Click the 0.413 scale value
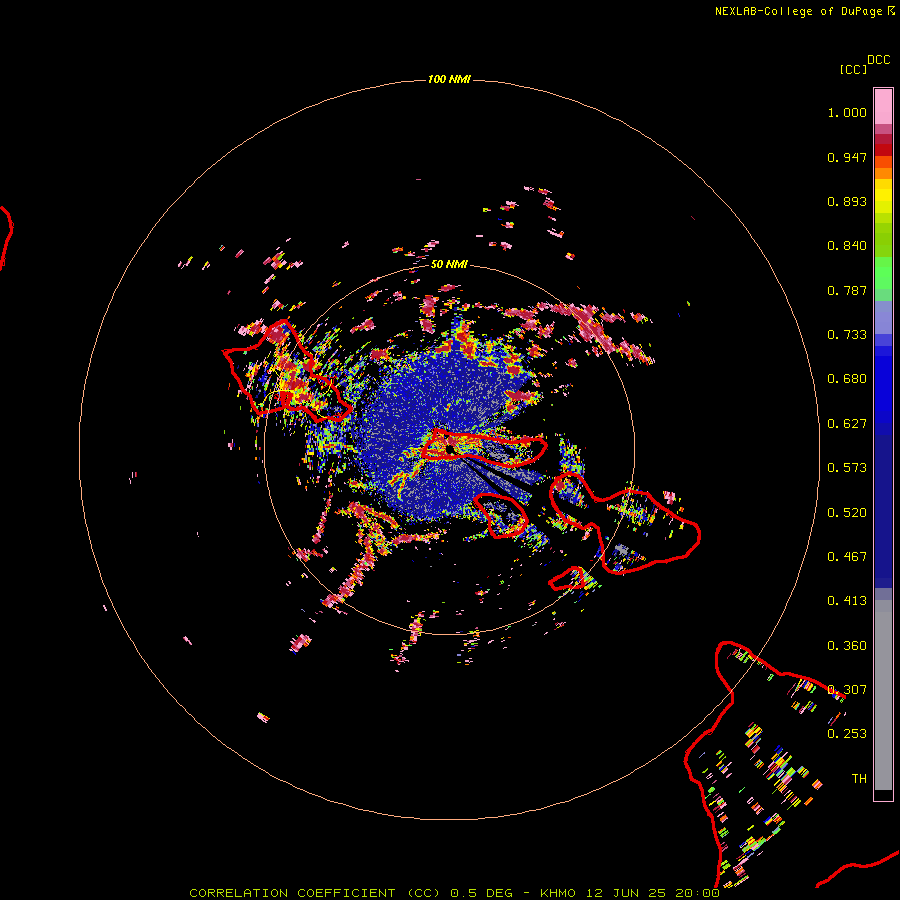This screenshot has height=900, width=900. pyautogui.click(x=847, y=601)
